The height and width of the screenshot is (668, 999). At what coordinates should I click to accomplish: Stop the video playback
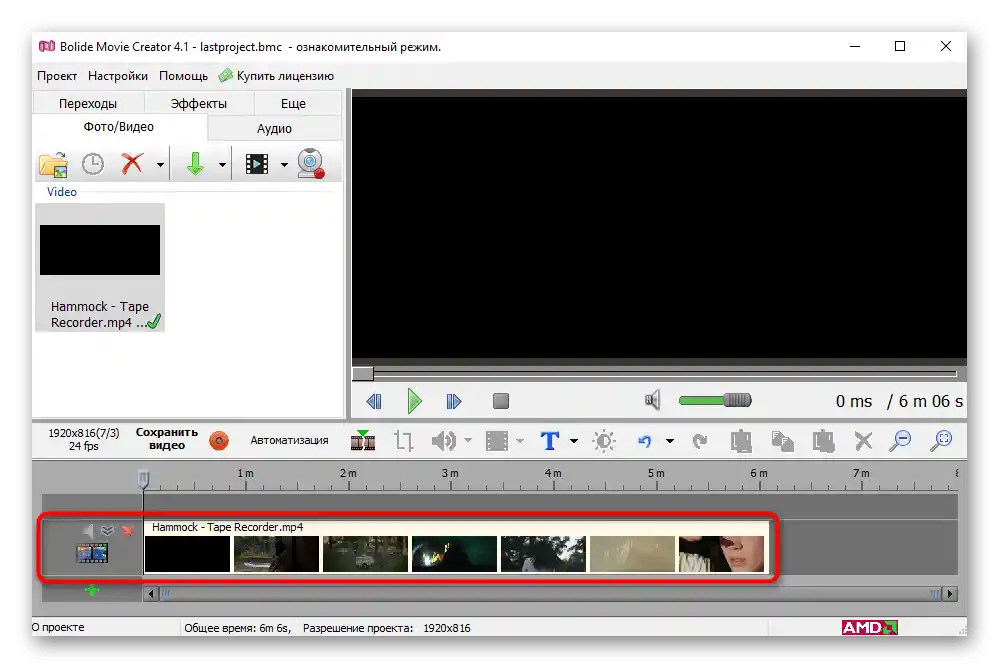501,401
